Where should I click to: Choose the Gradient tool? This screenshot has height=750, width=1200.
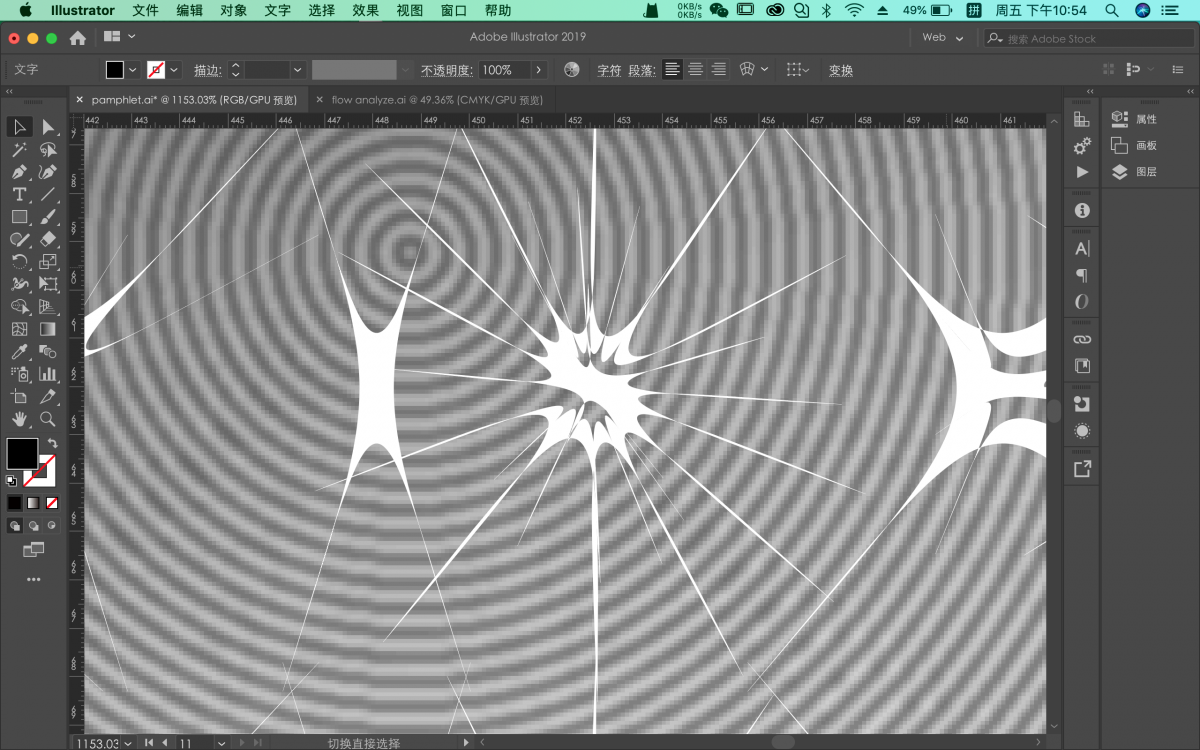coord(48,329)
